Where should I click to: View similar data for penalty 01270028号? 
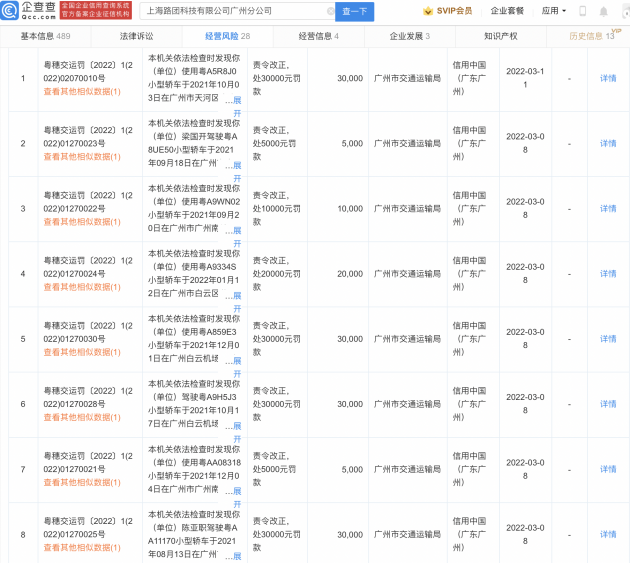(x=82, y=417)
